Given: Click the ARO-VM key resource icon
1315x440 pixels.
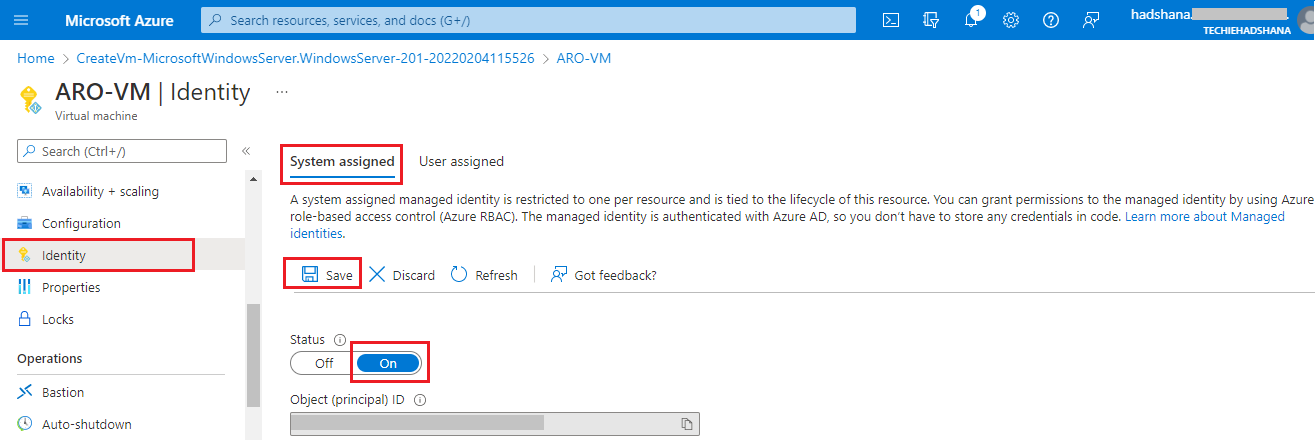Looking at the screenshot, I should [x=30, y=99].
